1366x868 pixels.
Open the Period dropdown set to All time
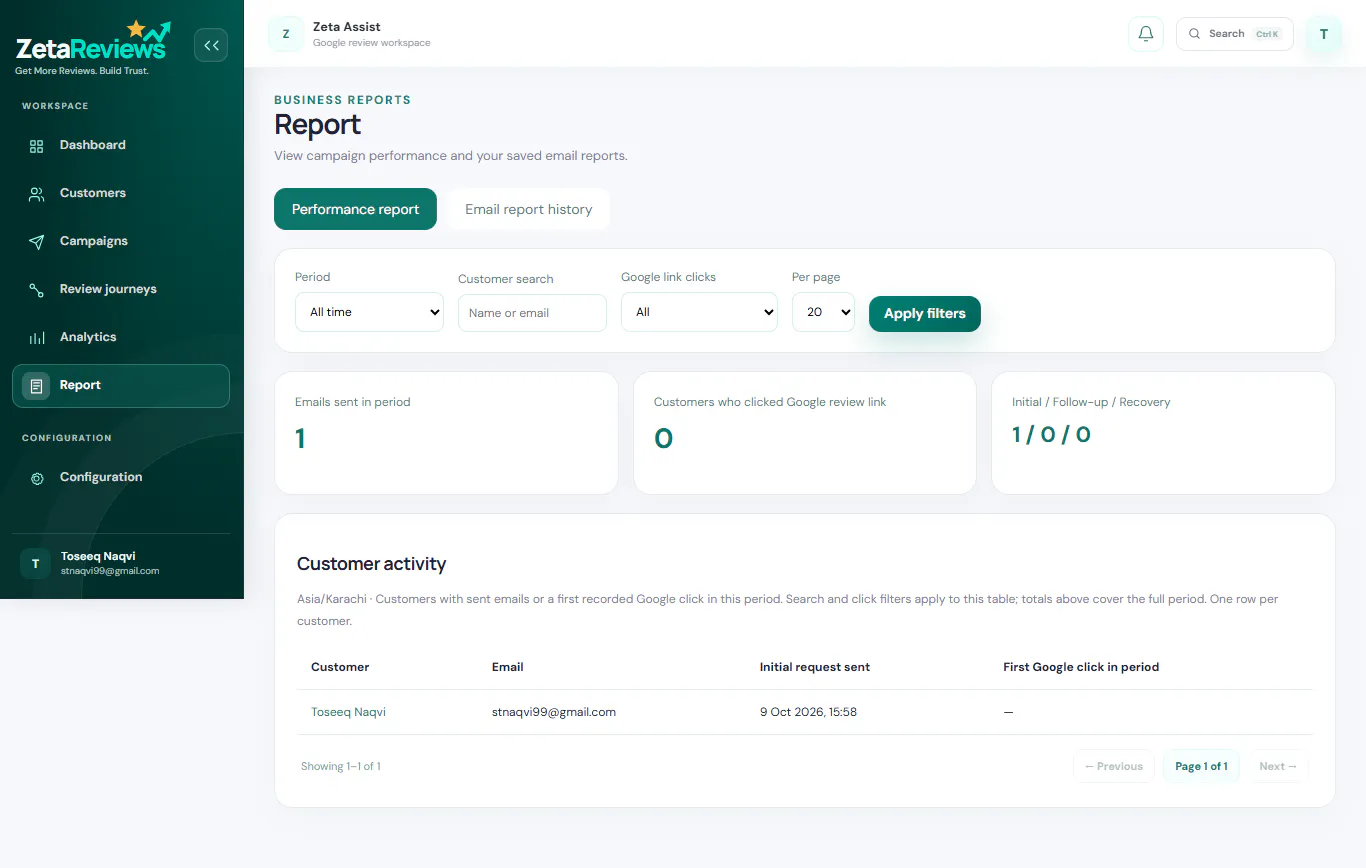pos(369,312)
